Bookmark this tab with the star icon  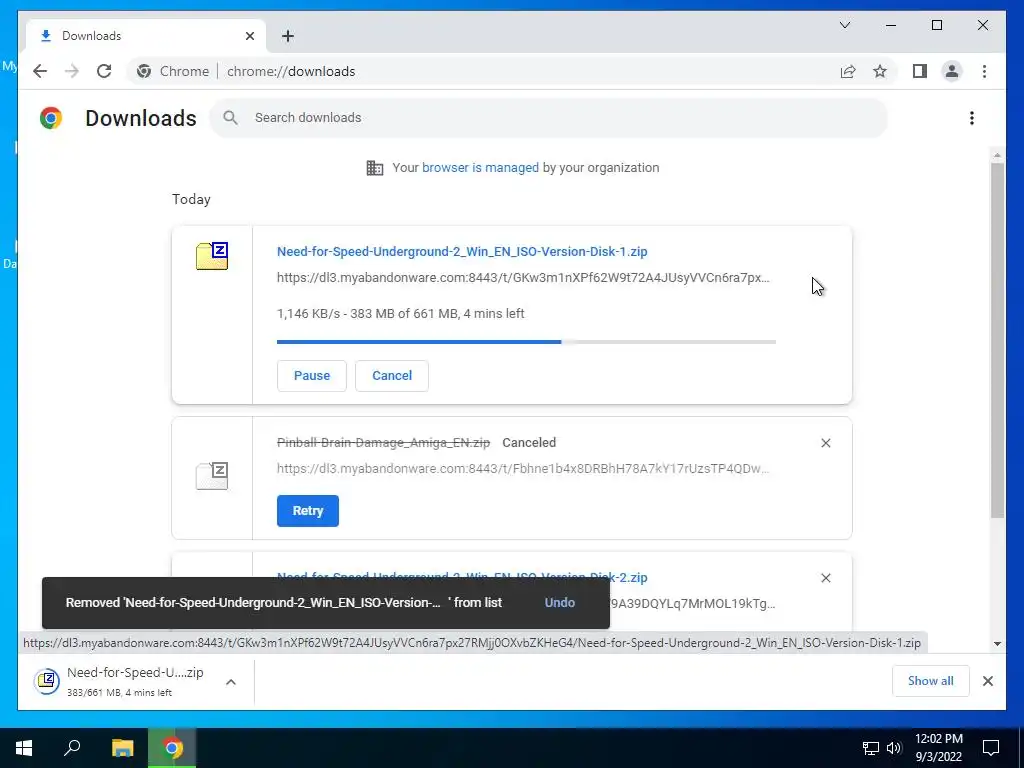880,71
